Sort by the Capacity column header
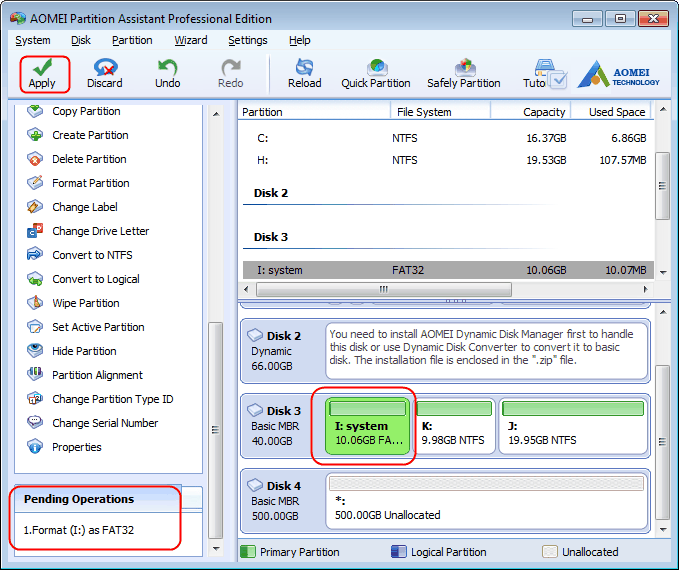 pyautogui.click(x=530, y=112)
